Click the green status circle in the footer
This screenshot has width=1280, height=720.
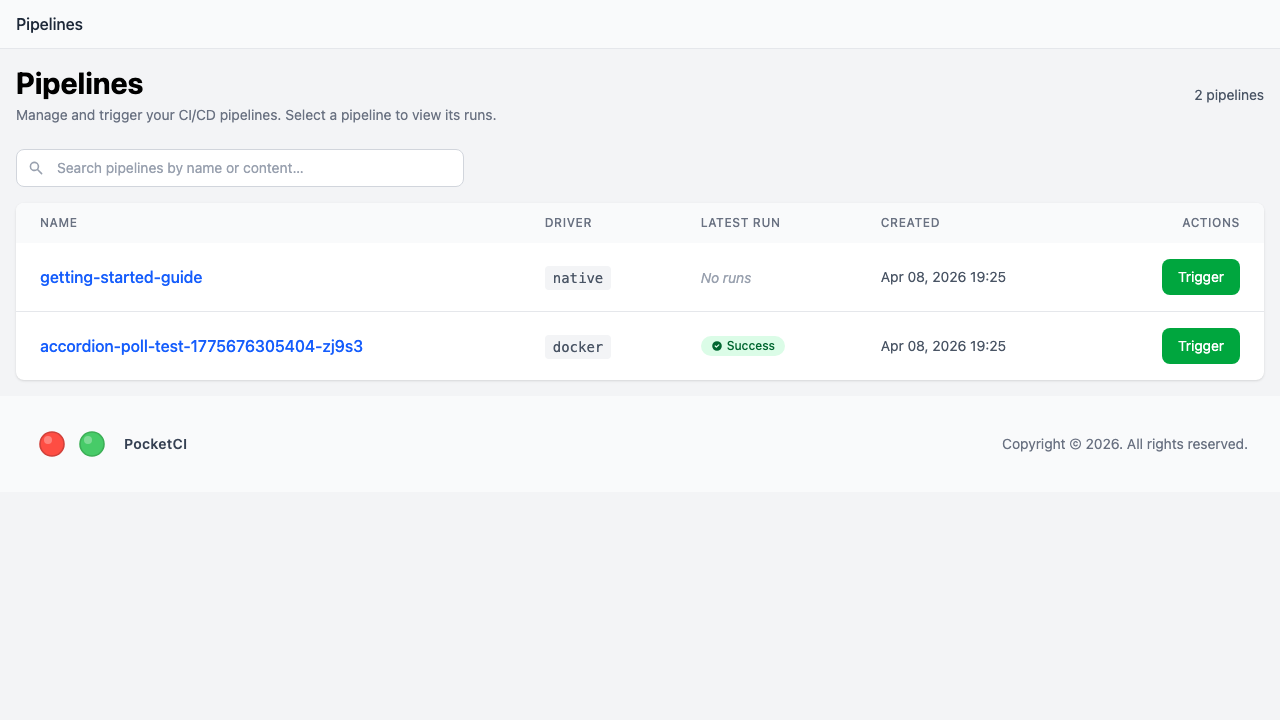click(91, 443)
